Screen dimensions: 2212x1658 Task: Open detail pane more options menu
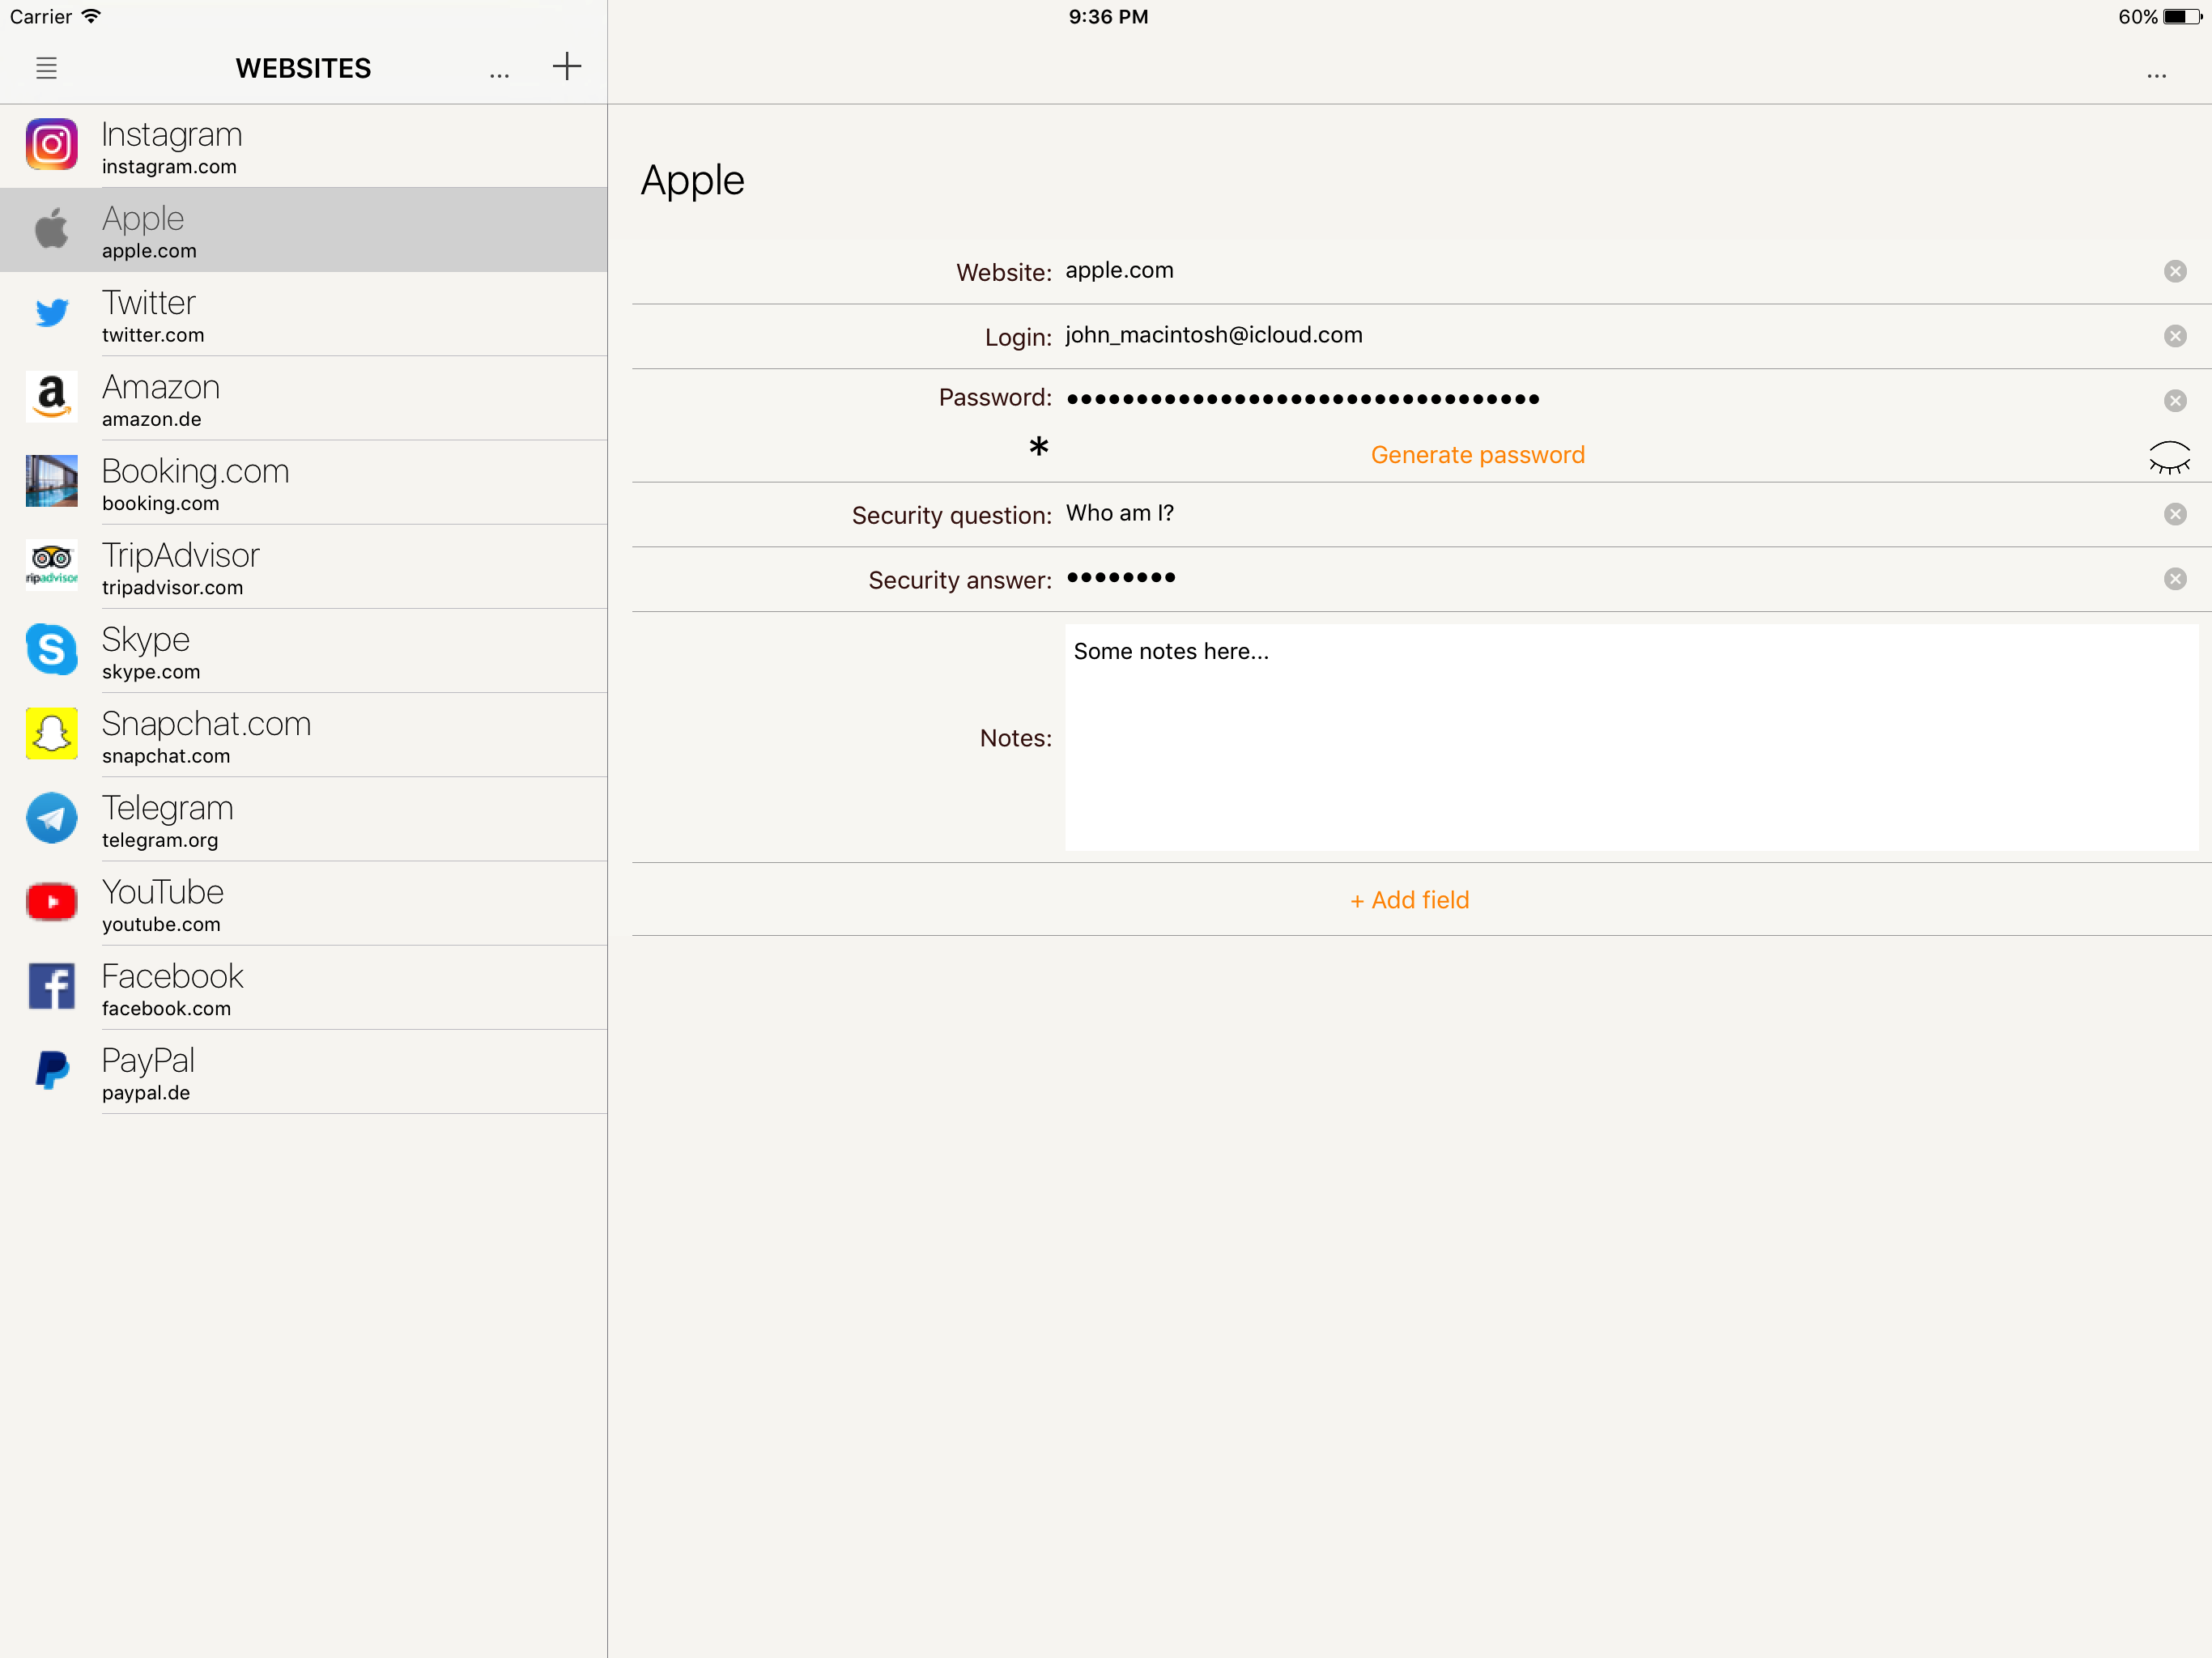pyautogui.click(x=2157, y=76)
